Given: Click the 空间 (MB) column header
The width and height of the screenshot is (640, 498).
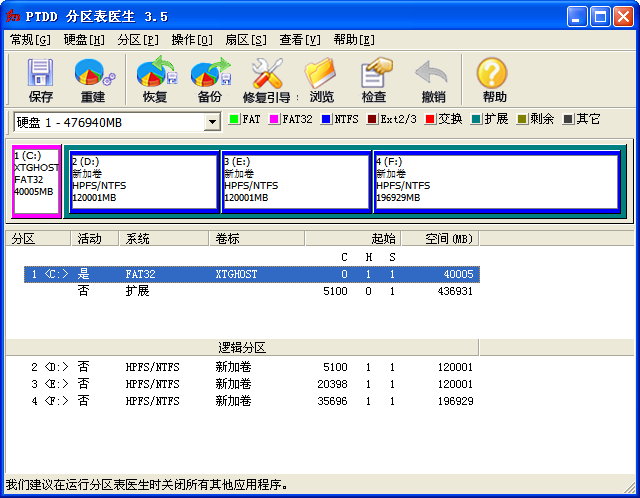Looking at the screenshot, I should (x=449, y=239).
